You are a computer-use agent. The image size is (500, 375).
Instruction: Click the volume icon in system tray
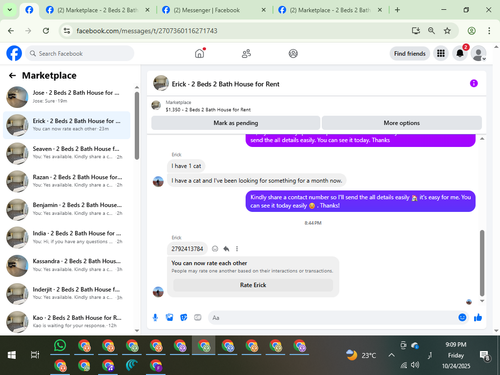point(415,365)
